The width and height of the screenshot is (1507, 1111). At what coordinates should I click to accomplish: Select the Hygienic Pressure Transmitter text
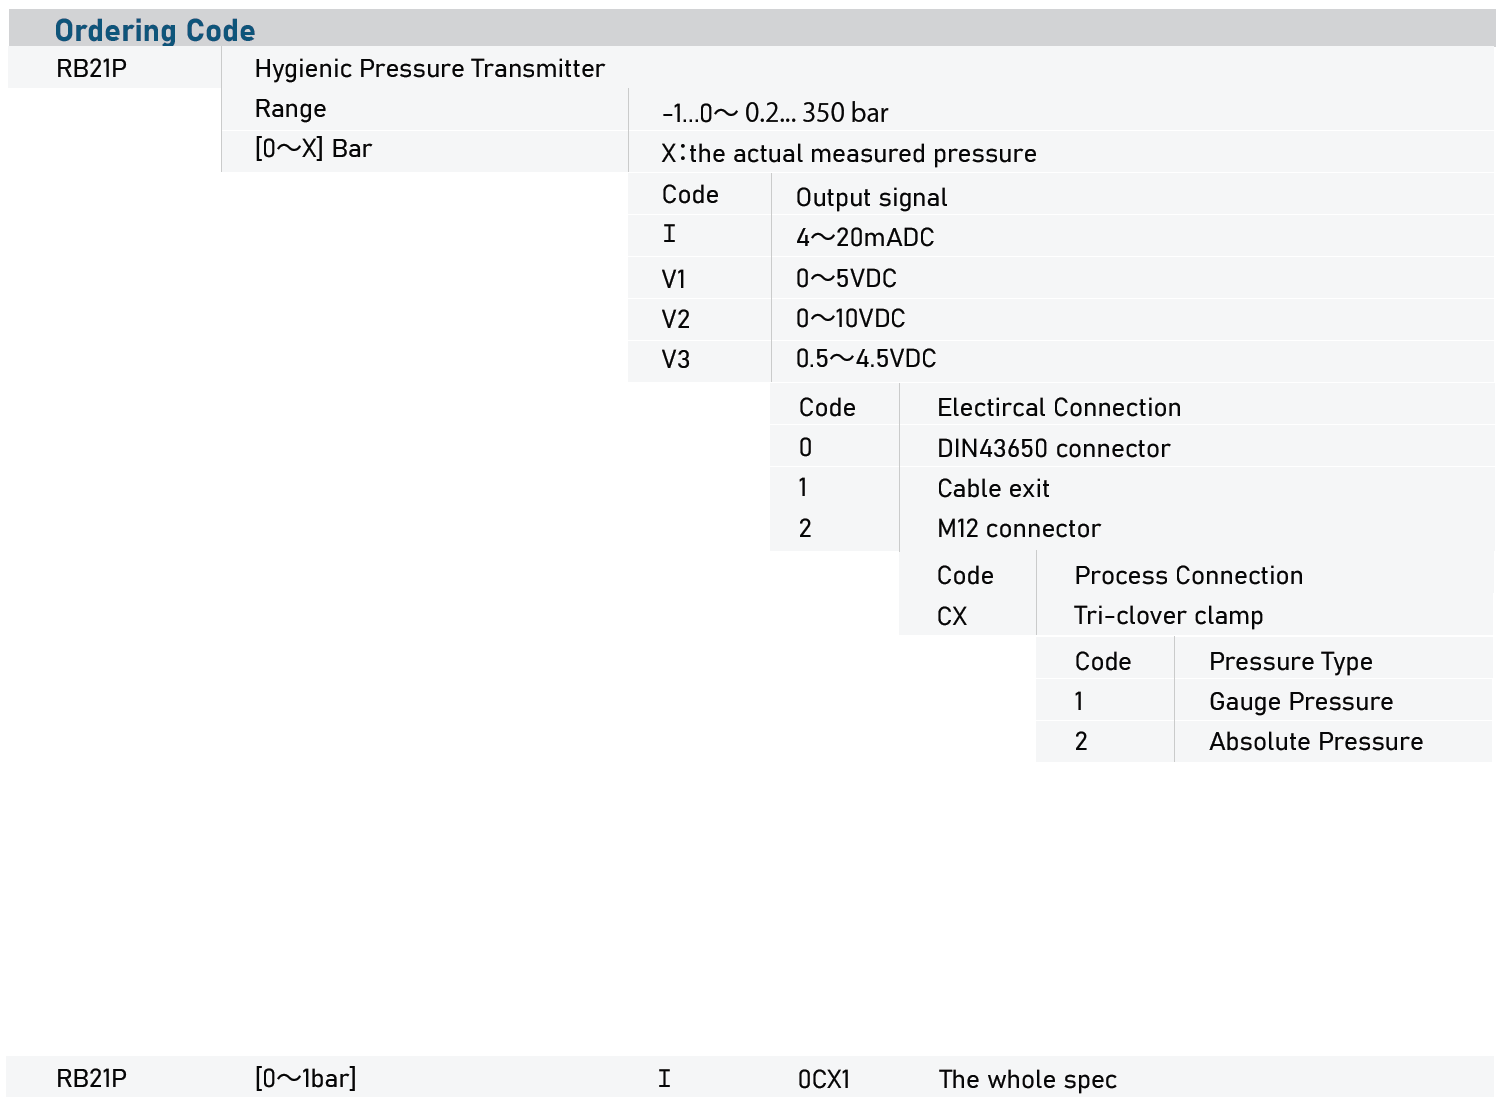coord(429,69)
